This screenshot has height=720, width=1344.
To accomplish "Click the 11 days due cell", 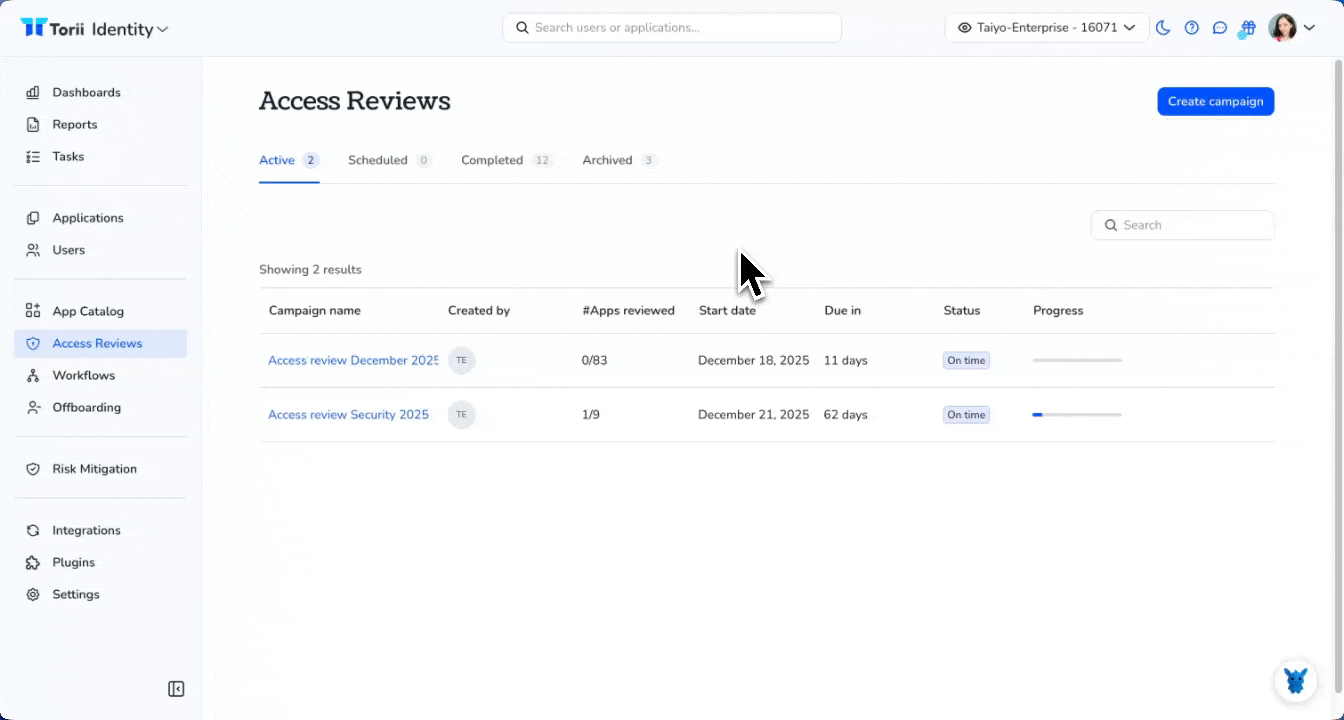I will [x=846, y=360].
